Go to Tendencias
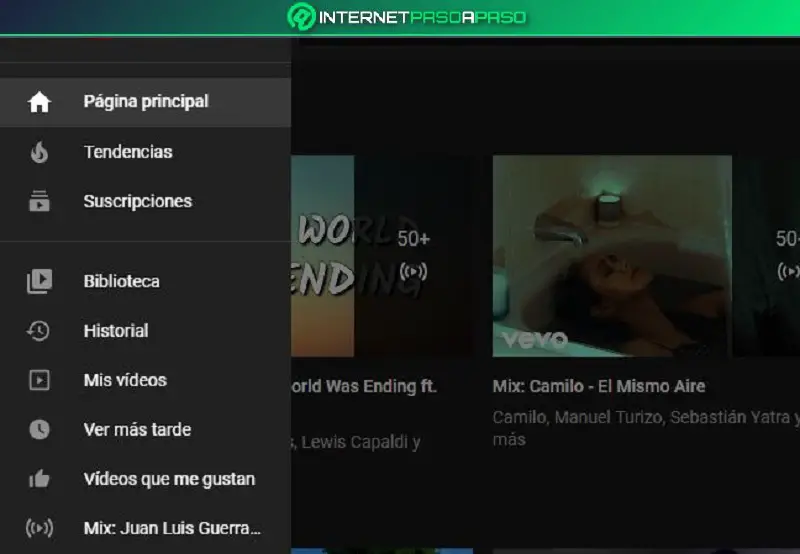The height and width of the screenshot is (554, 800). coord(145,152)
